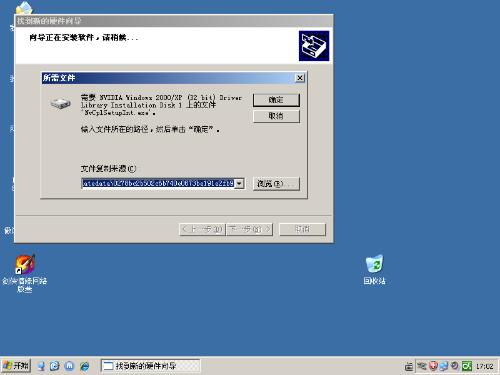Screen dimensions: 500x375
Task: Launch Internet Explorer from quick launch
Action: tap(85, 366)
